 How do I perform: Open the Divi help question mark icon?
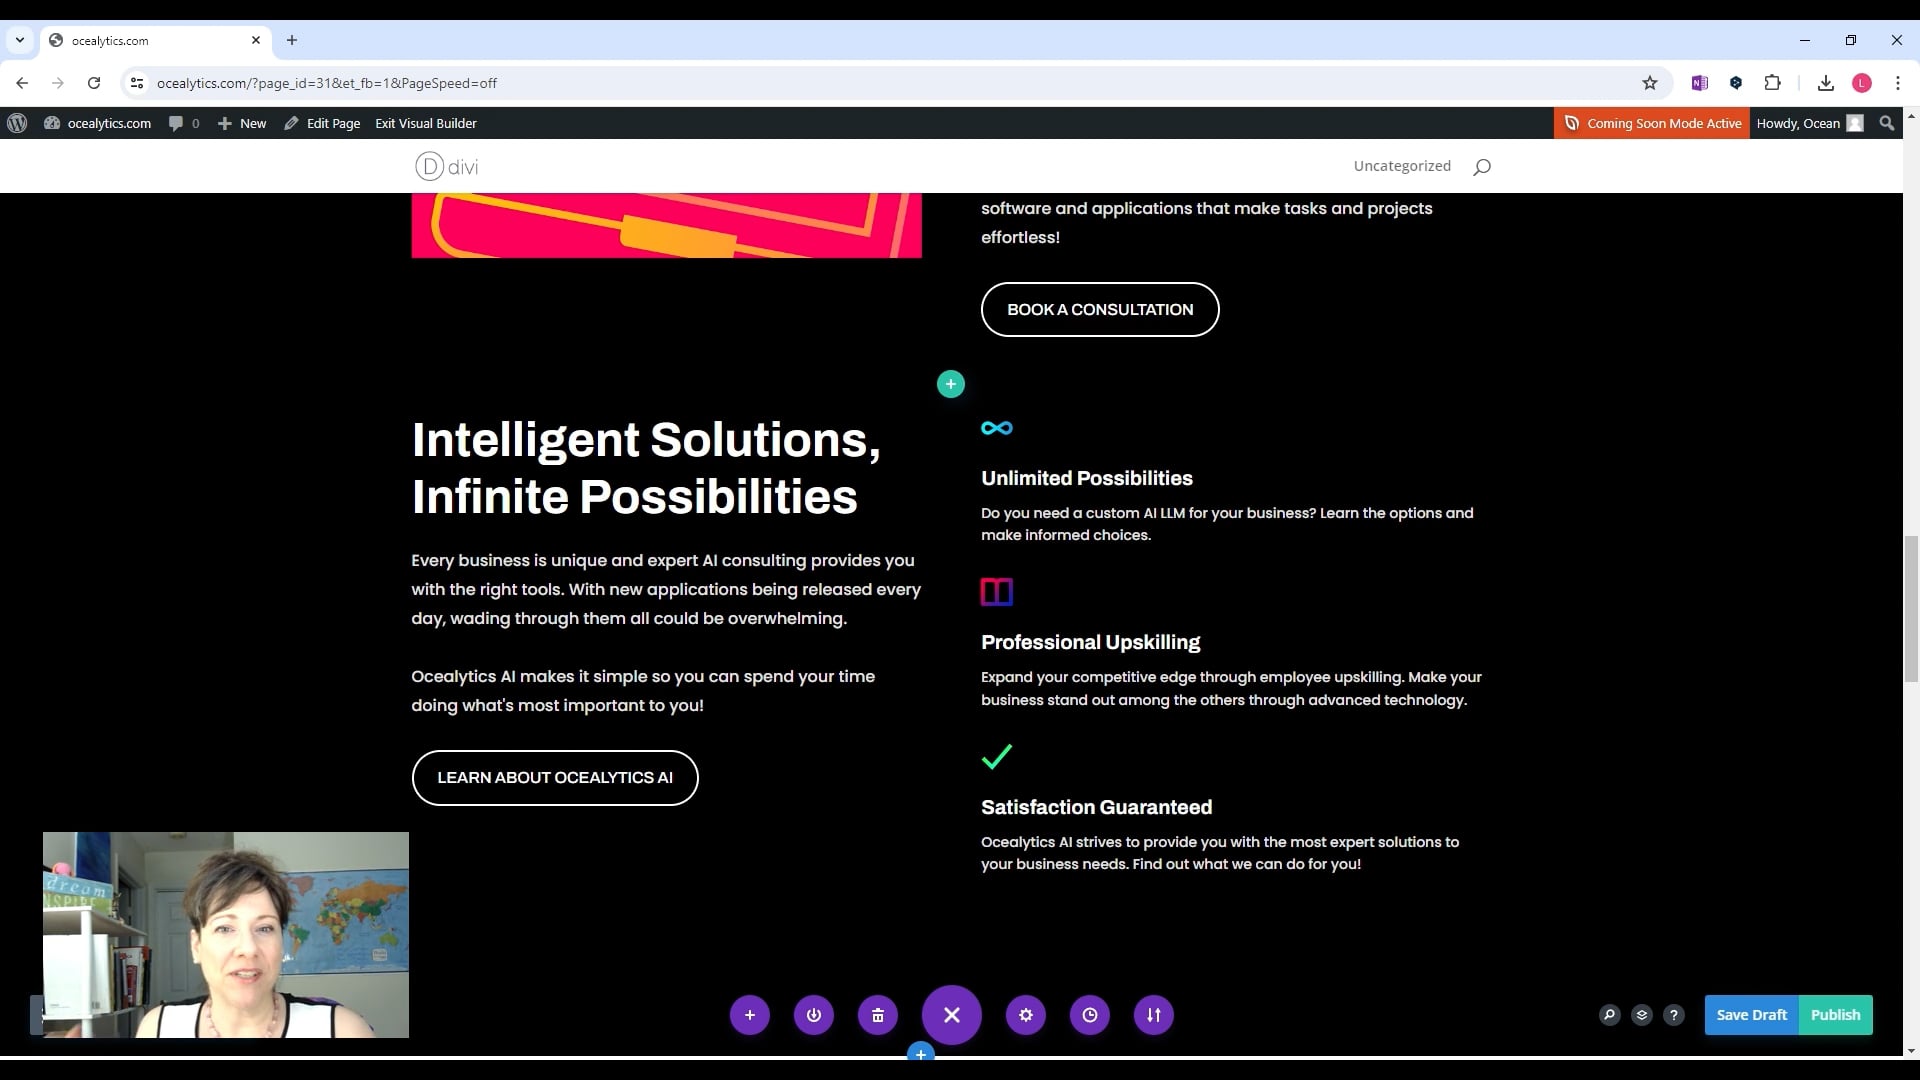pos(1674,1015)
